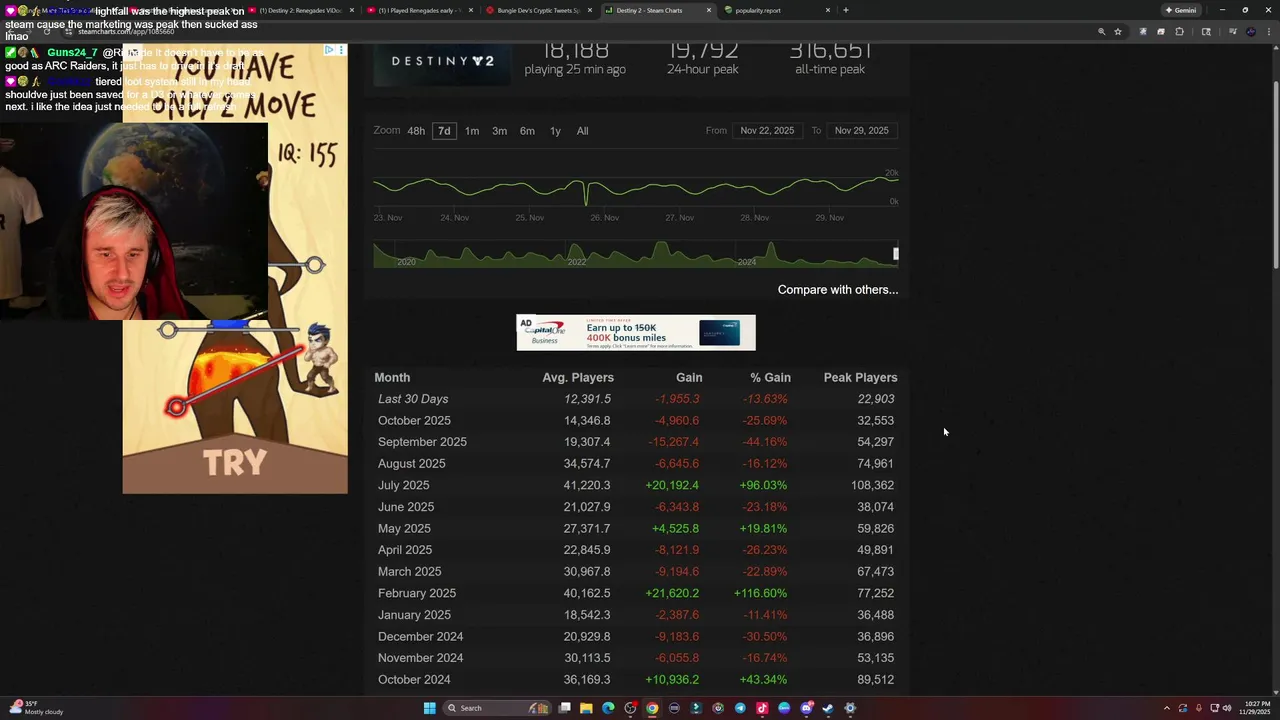Open TikTok app in the taskbar
This screenshot has height=720, width=1280.
tap(762, 708)
